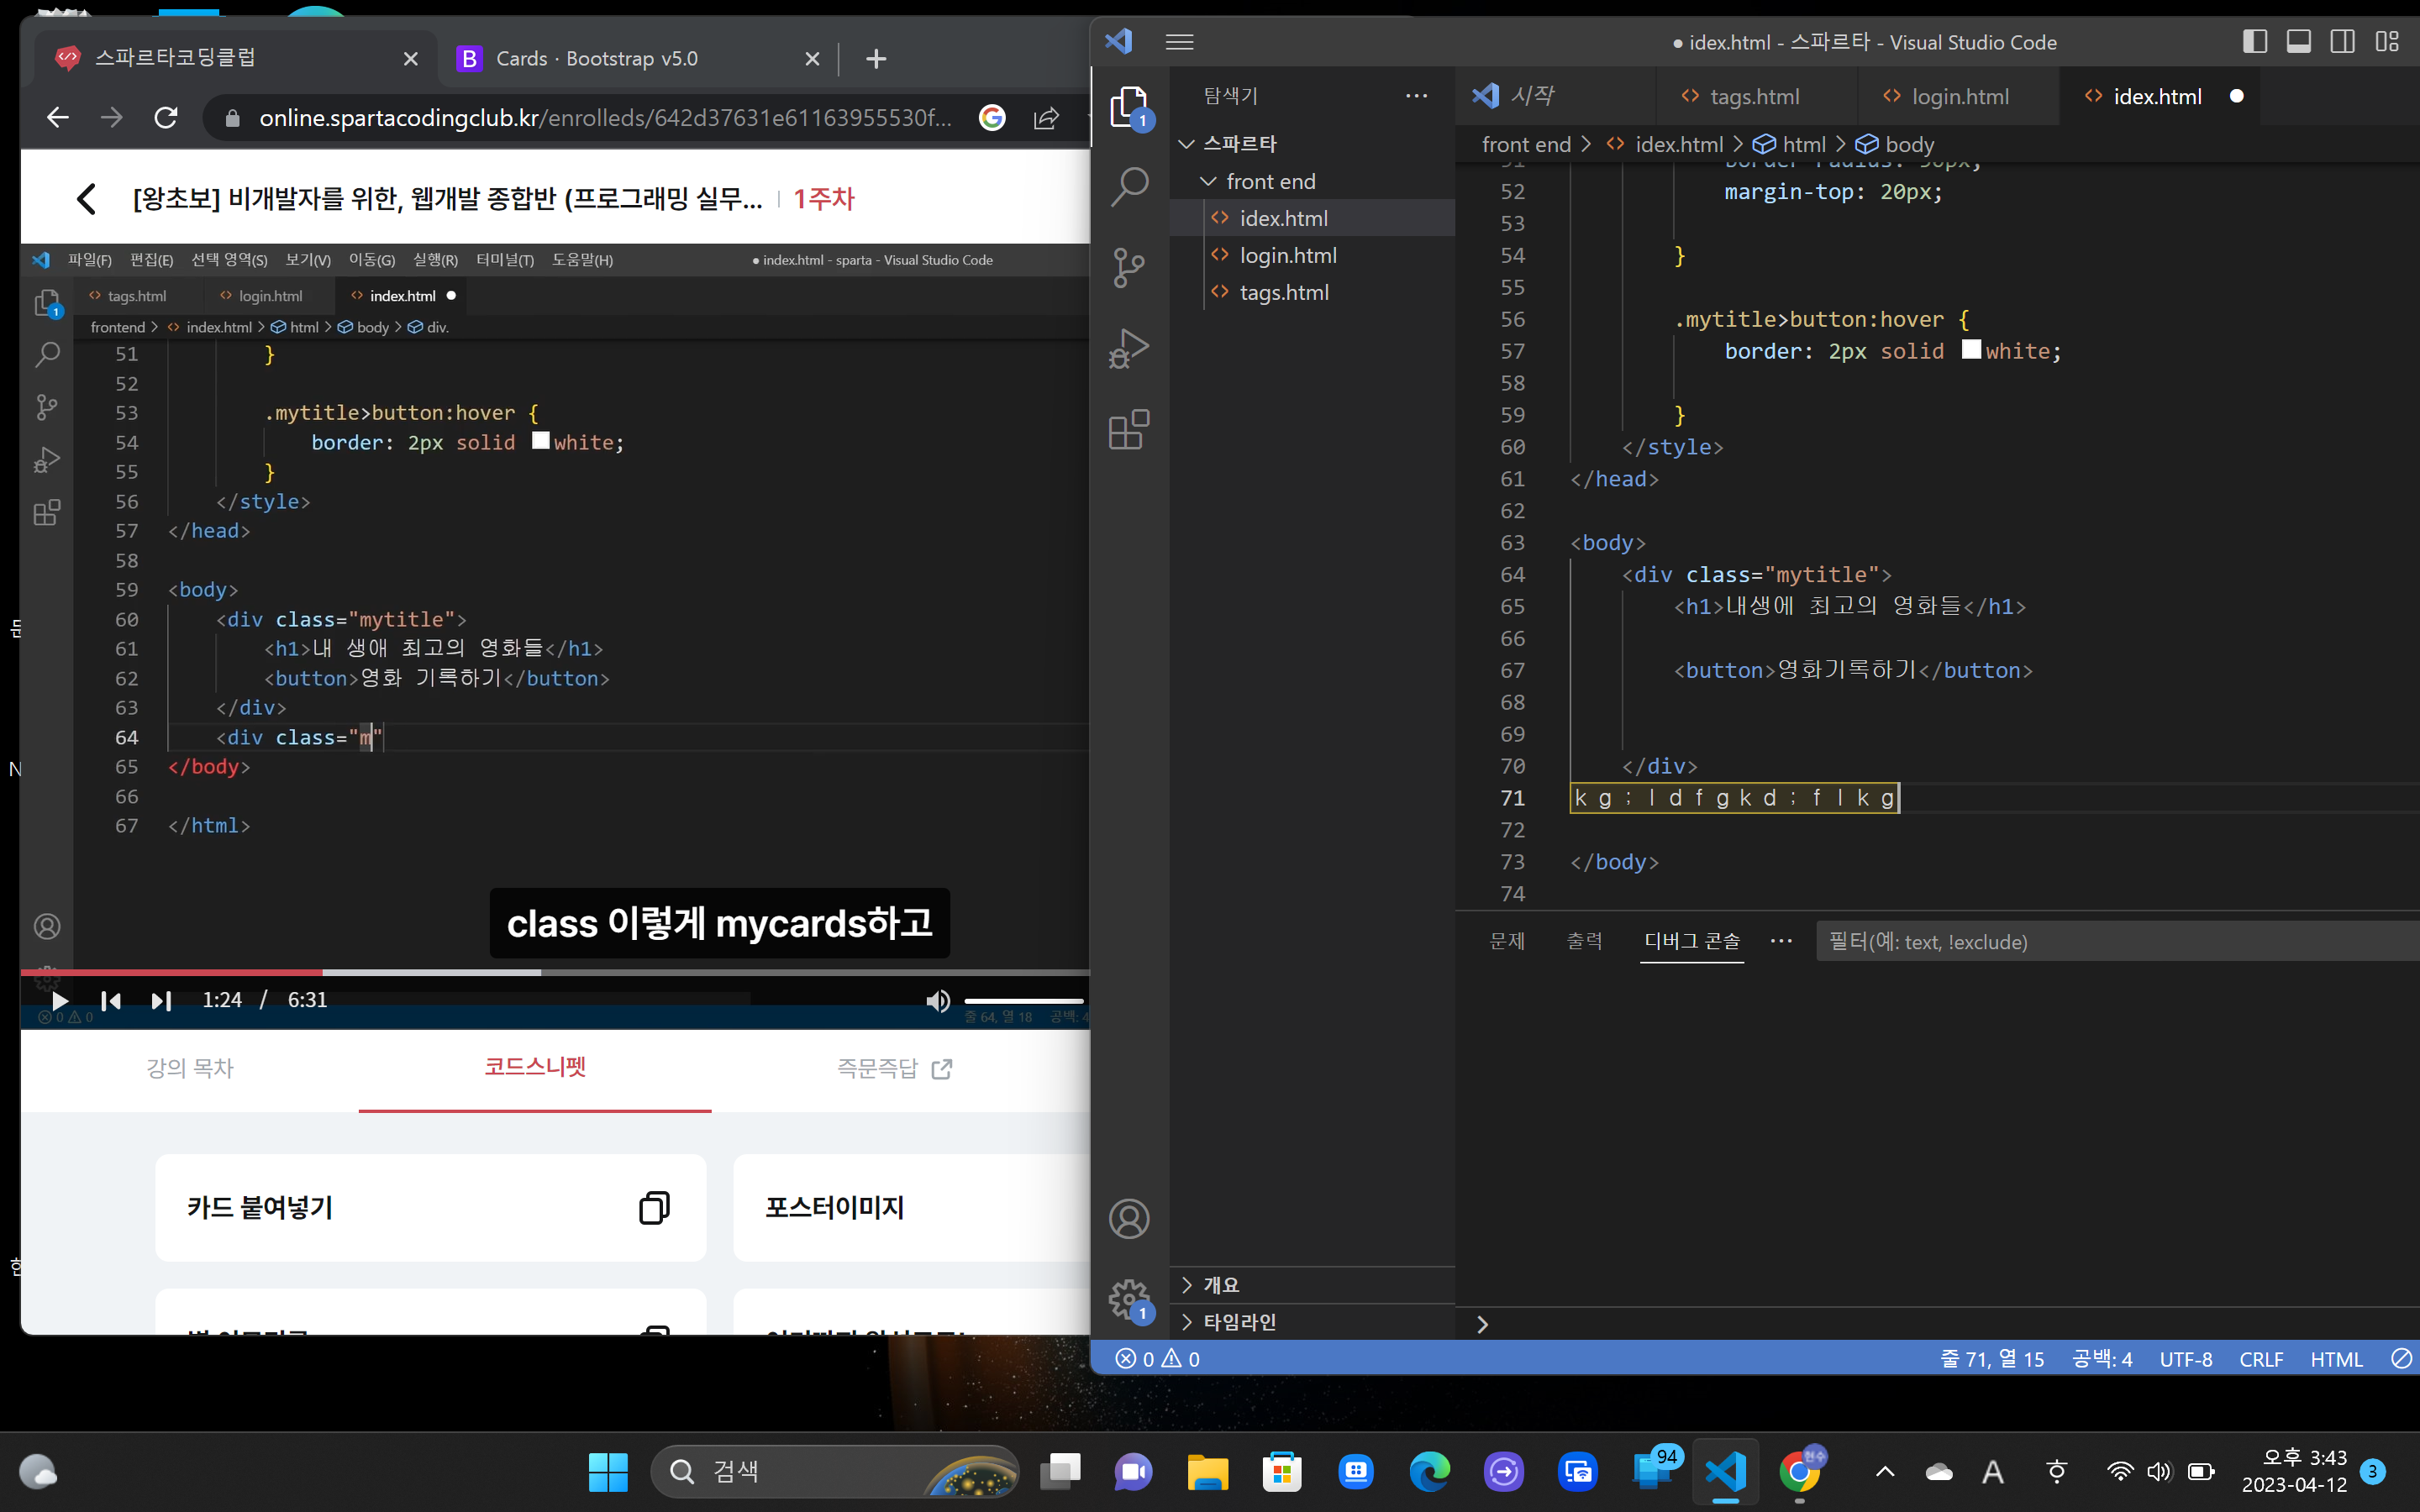Image resolution: width=2420 pixels, height=1512 pixels.
Task: Go back in Chrome browser
Action: pyautogui.click(x=58, y=118)
